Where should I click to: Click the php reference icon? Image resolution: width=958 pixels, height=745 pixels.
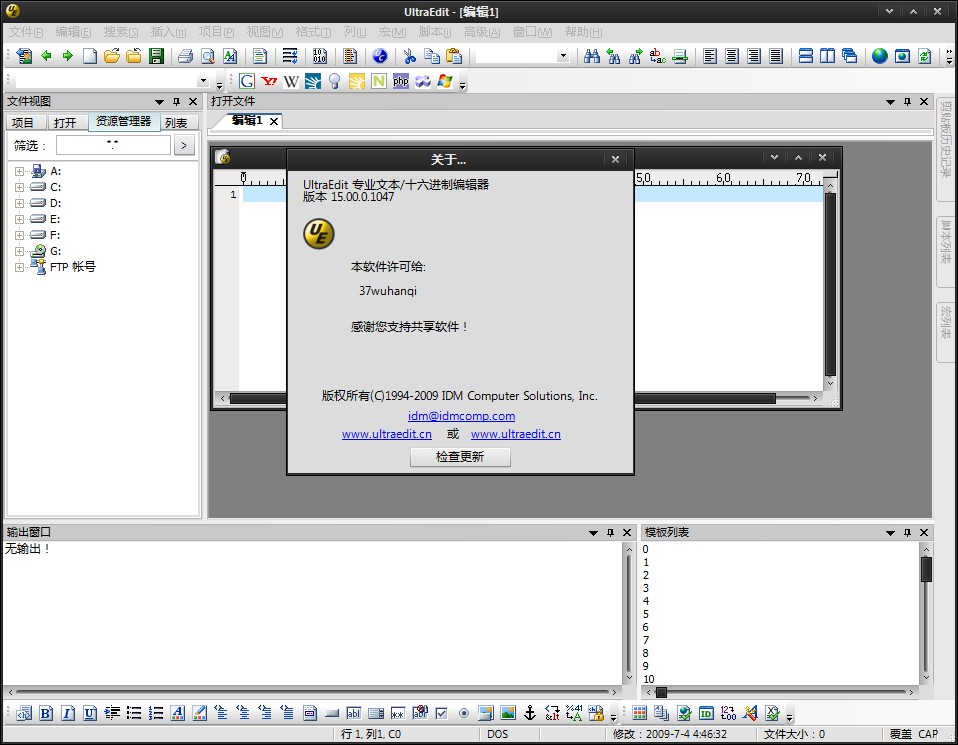[x=401, y=81]
